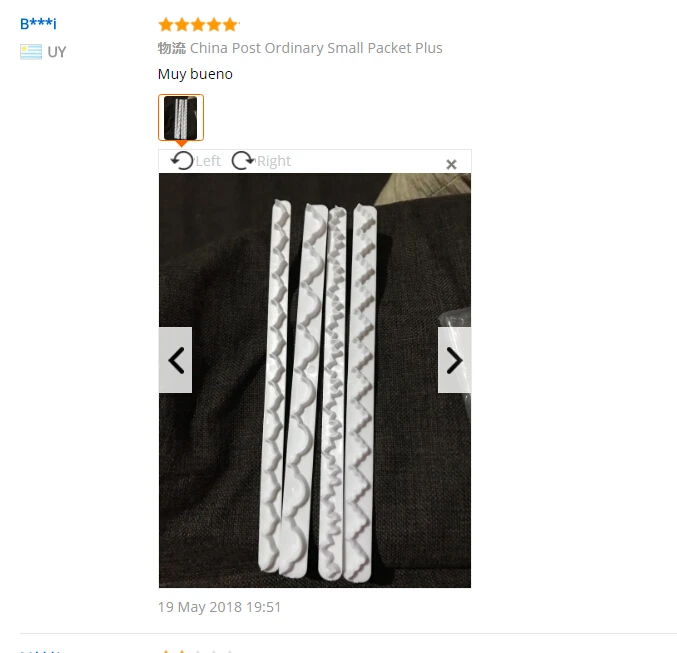Image resolution: width=677 pixels, height=653 pixels.
Task: Close the enlarged review photo viewer
Action: 451,165
